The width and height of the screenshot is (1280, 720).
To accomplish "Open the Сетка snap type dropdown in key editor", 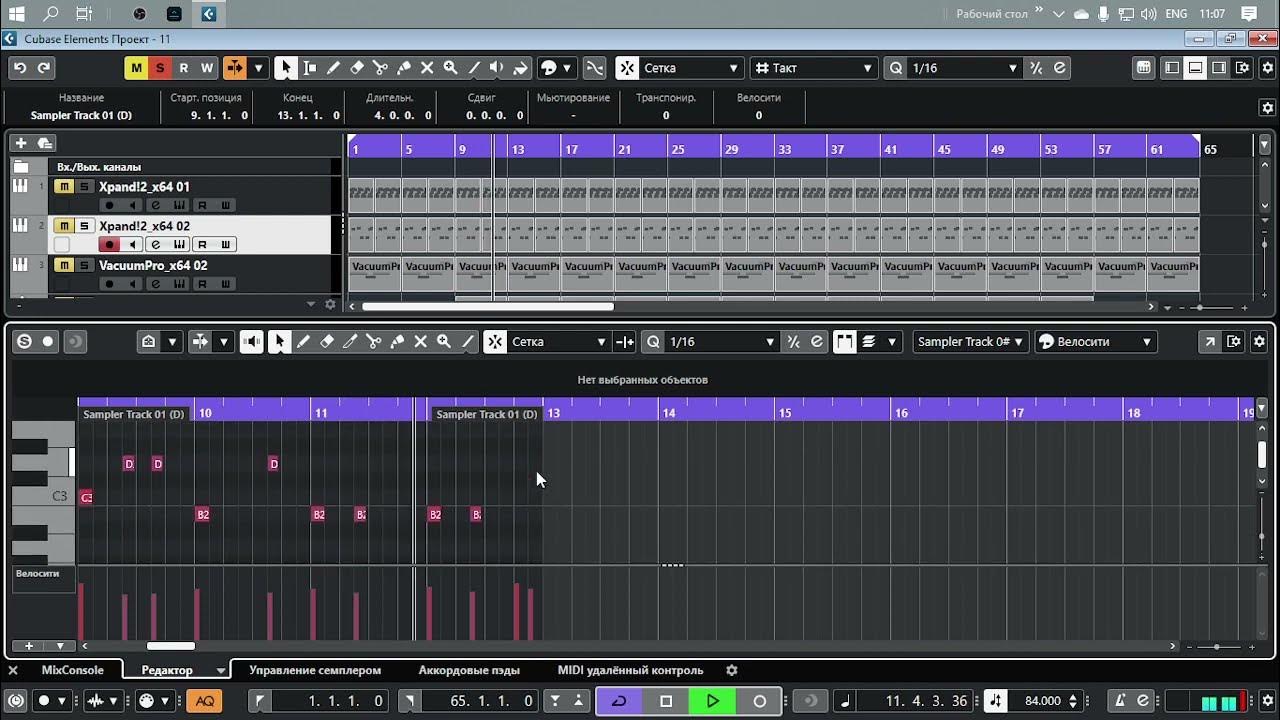I will (558, 342).
